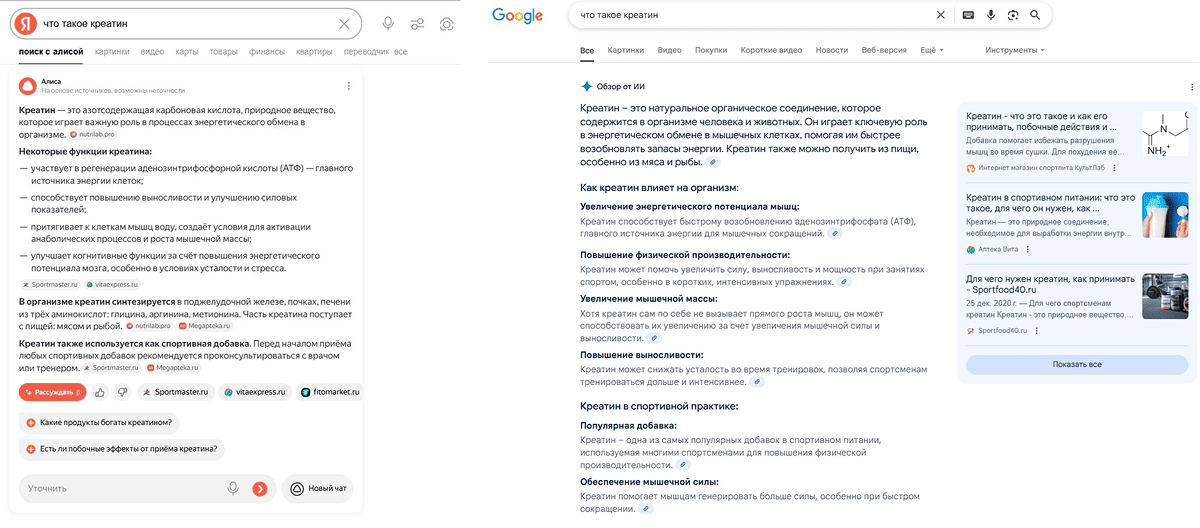
Task: Switch to Google 'Картинки' tab
Action: coord(626,49)
